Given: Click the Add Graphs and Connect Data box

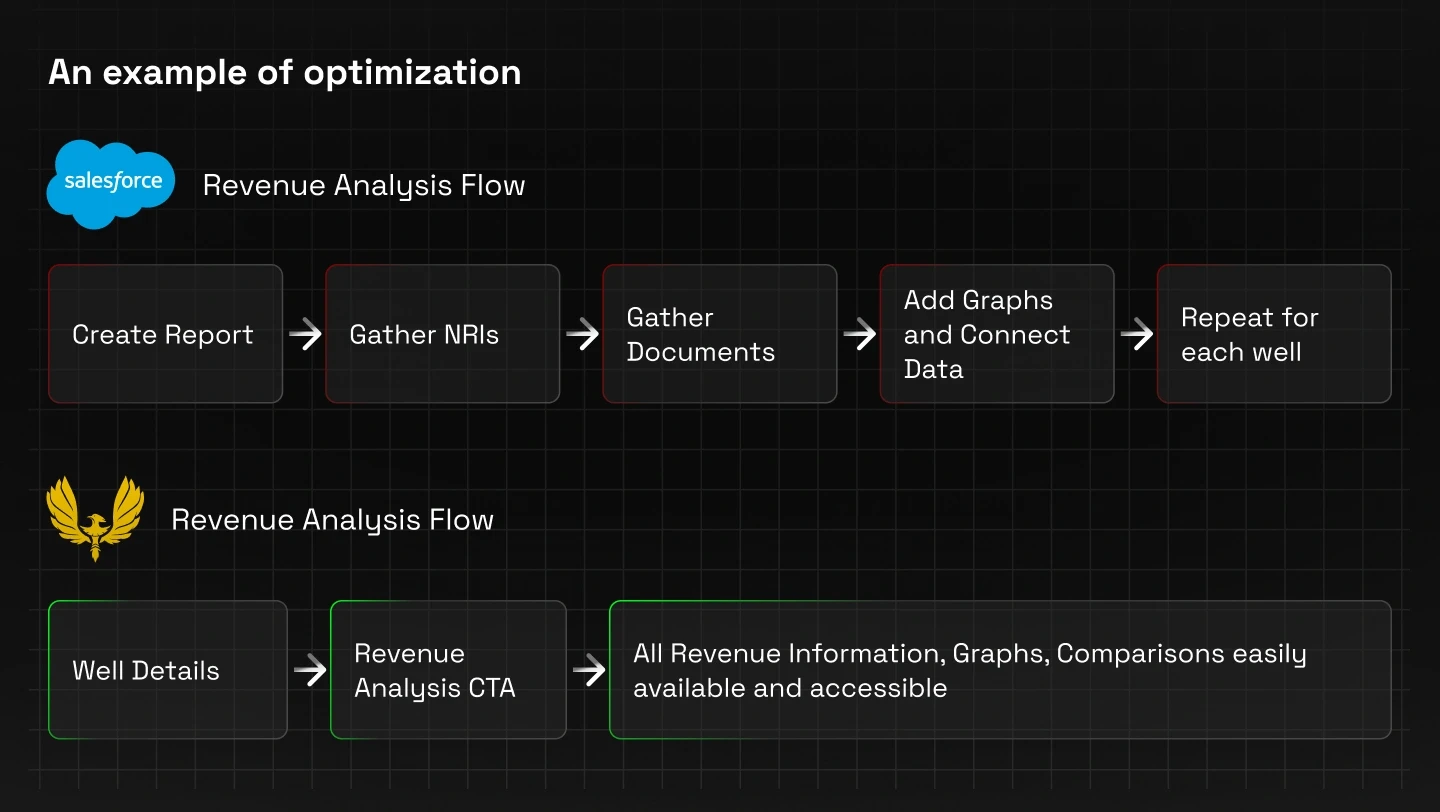Looking at the screenshot, I should pyautogui.click(x=997, y=334).
